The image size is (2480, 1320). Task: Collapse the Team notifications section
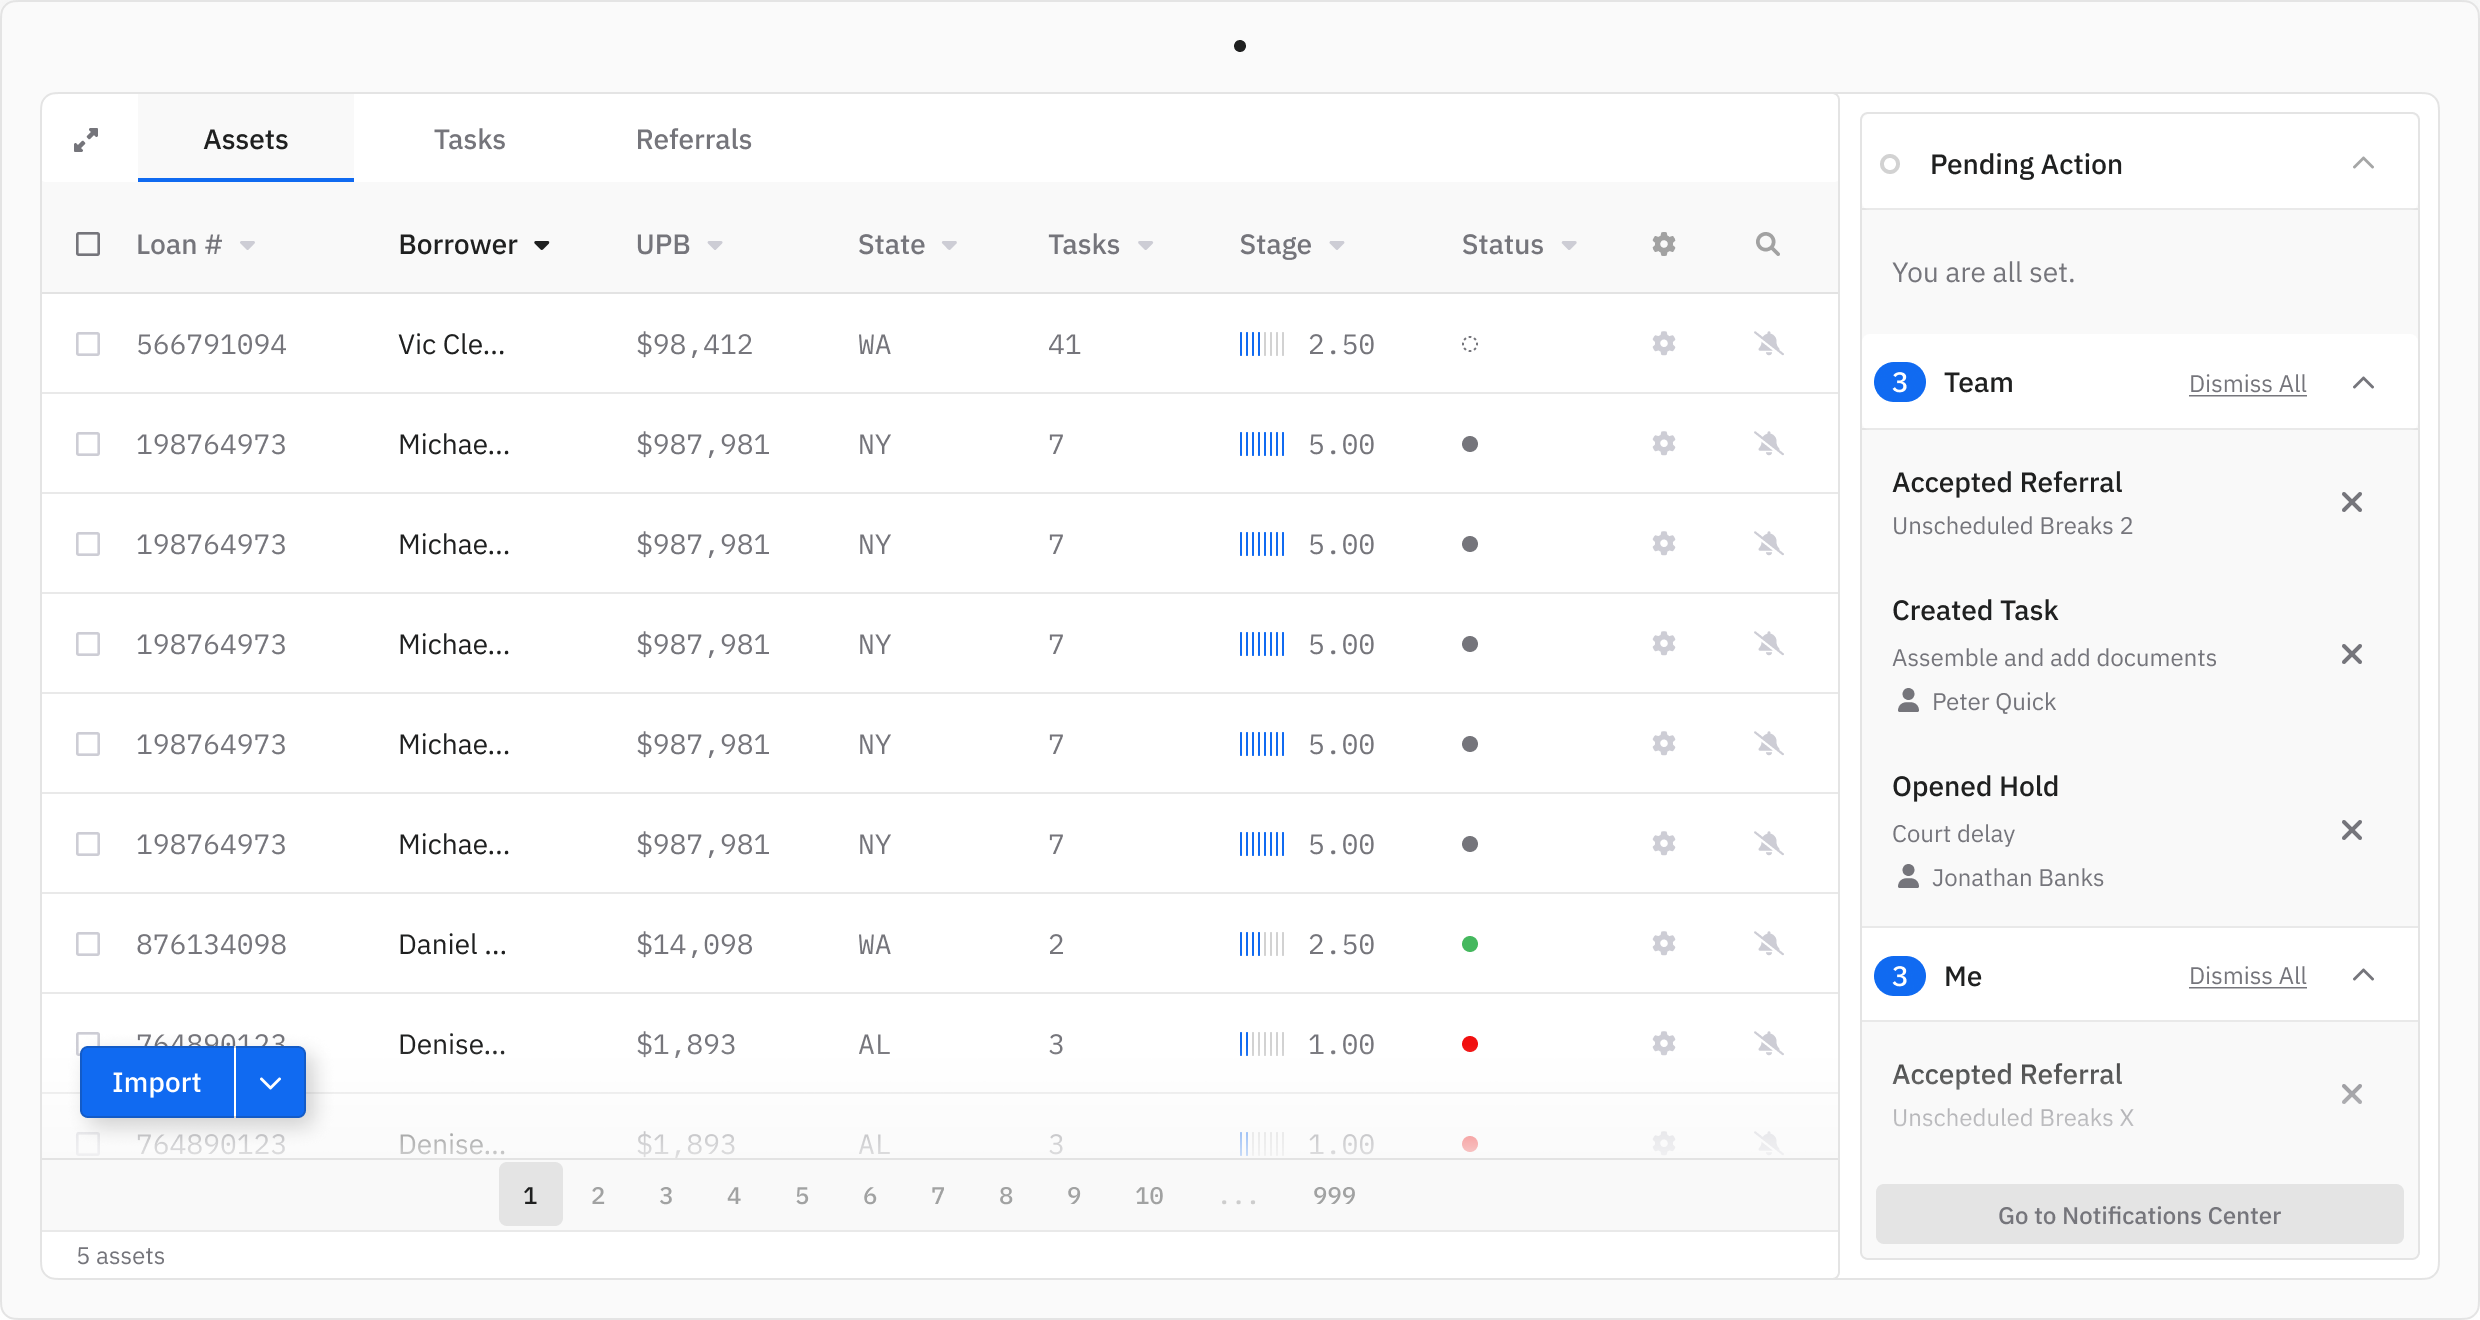2363,383
